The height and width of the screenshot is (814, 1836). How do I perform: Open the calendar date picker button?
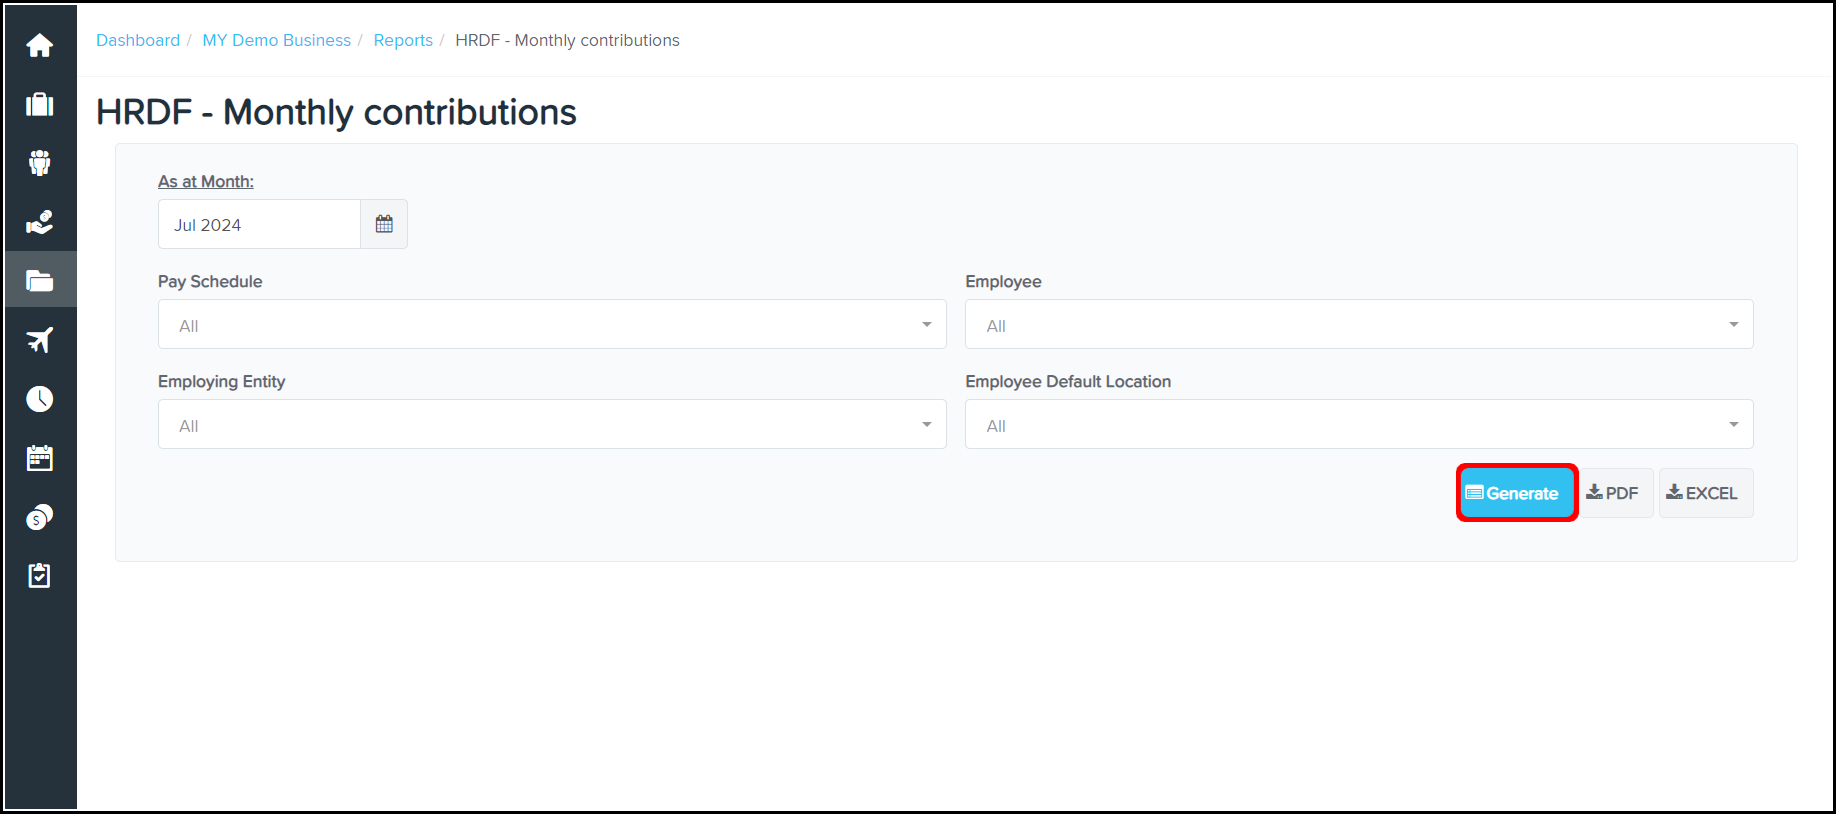[384, 224]
